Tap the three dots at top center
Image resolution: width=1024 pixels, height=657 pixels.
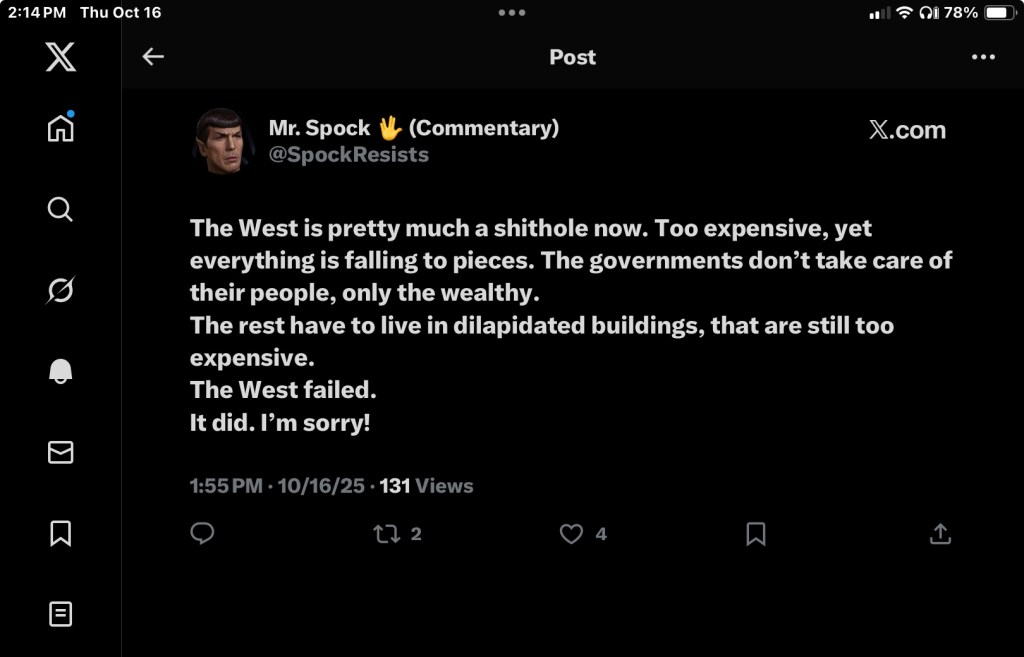pos(511,13)
